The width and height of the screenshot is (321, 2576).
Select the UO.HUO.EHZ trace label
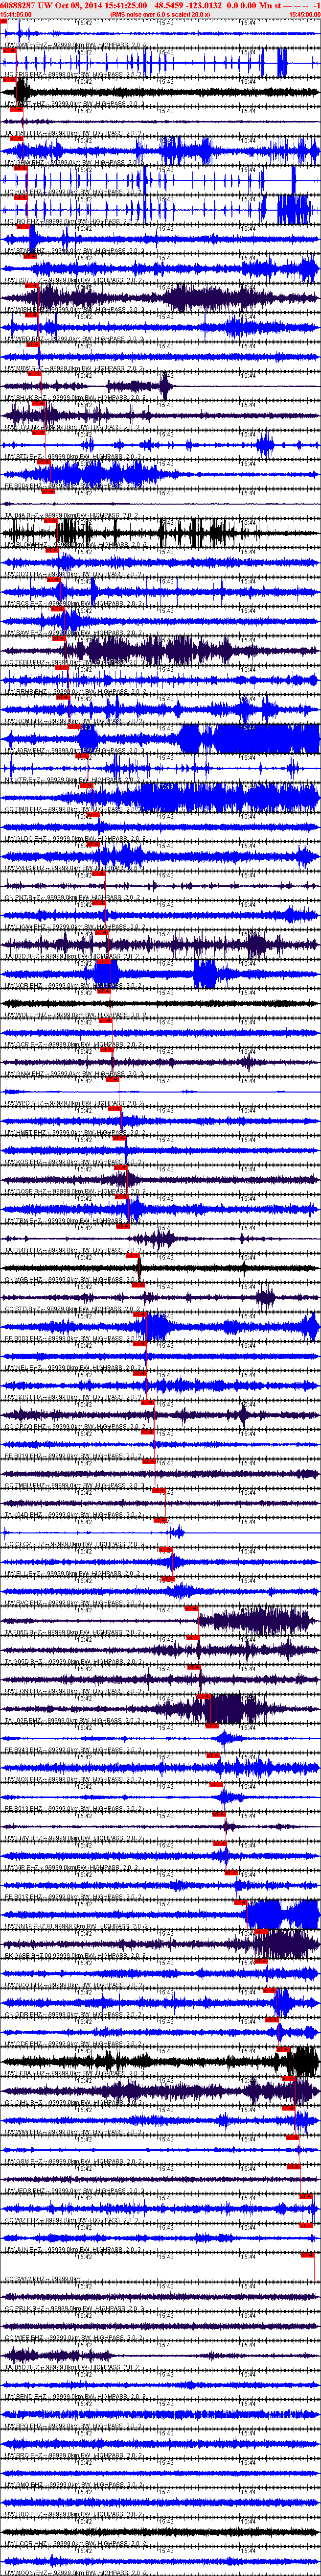(x=75, y=191)
